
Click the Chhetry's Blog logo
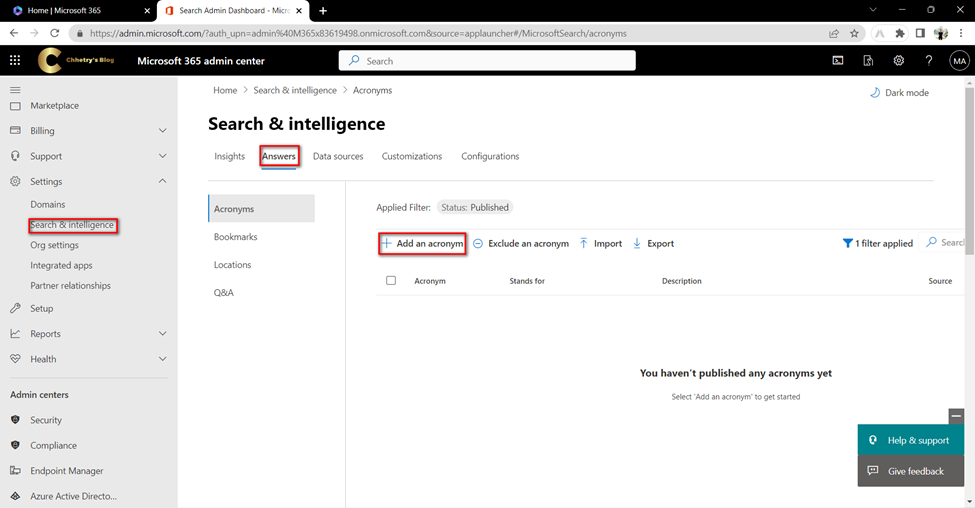pos(76,60)
